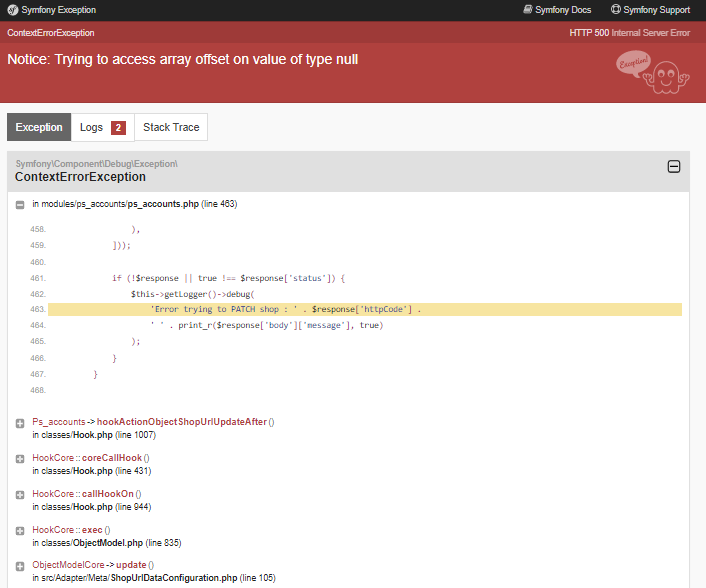This screenshot has width=706, height=588.
Task: Click code line 462 getLogger debug call
Action: 193,294
